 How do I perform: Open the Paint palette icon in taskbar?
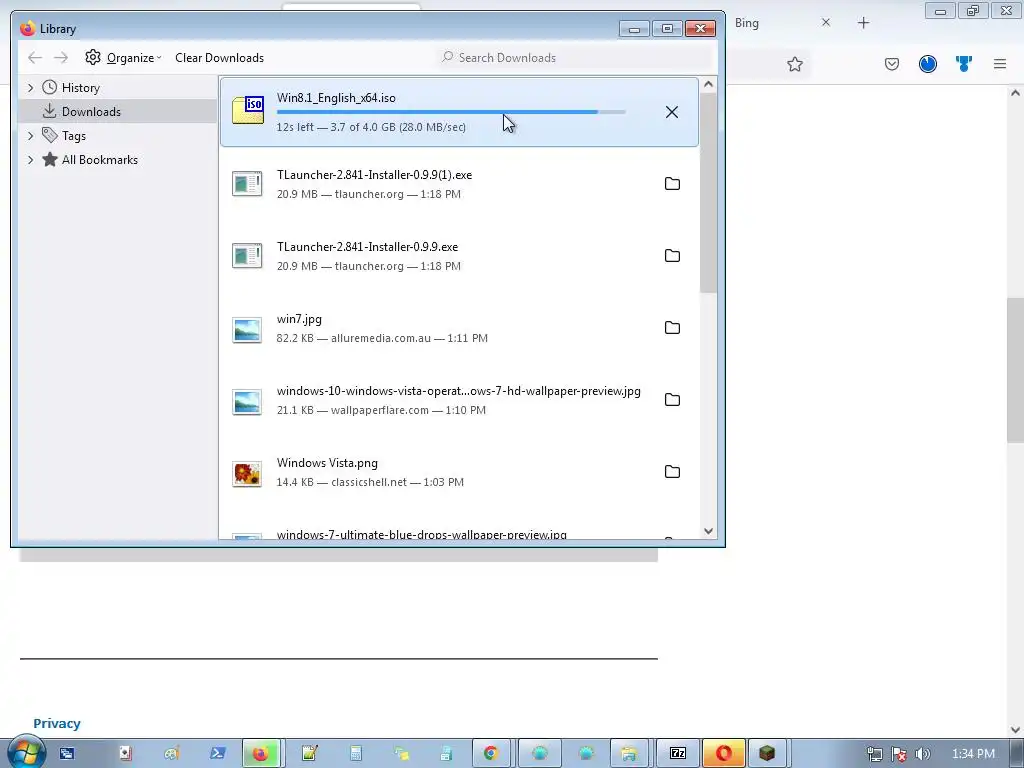[172, 754]
